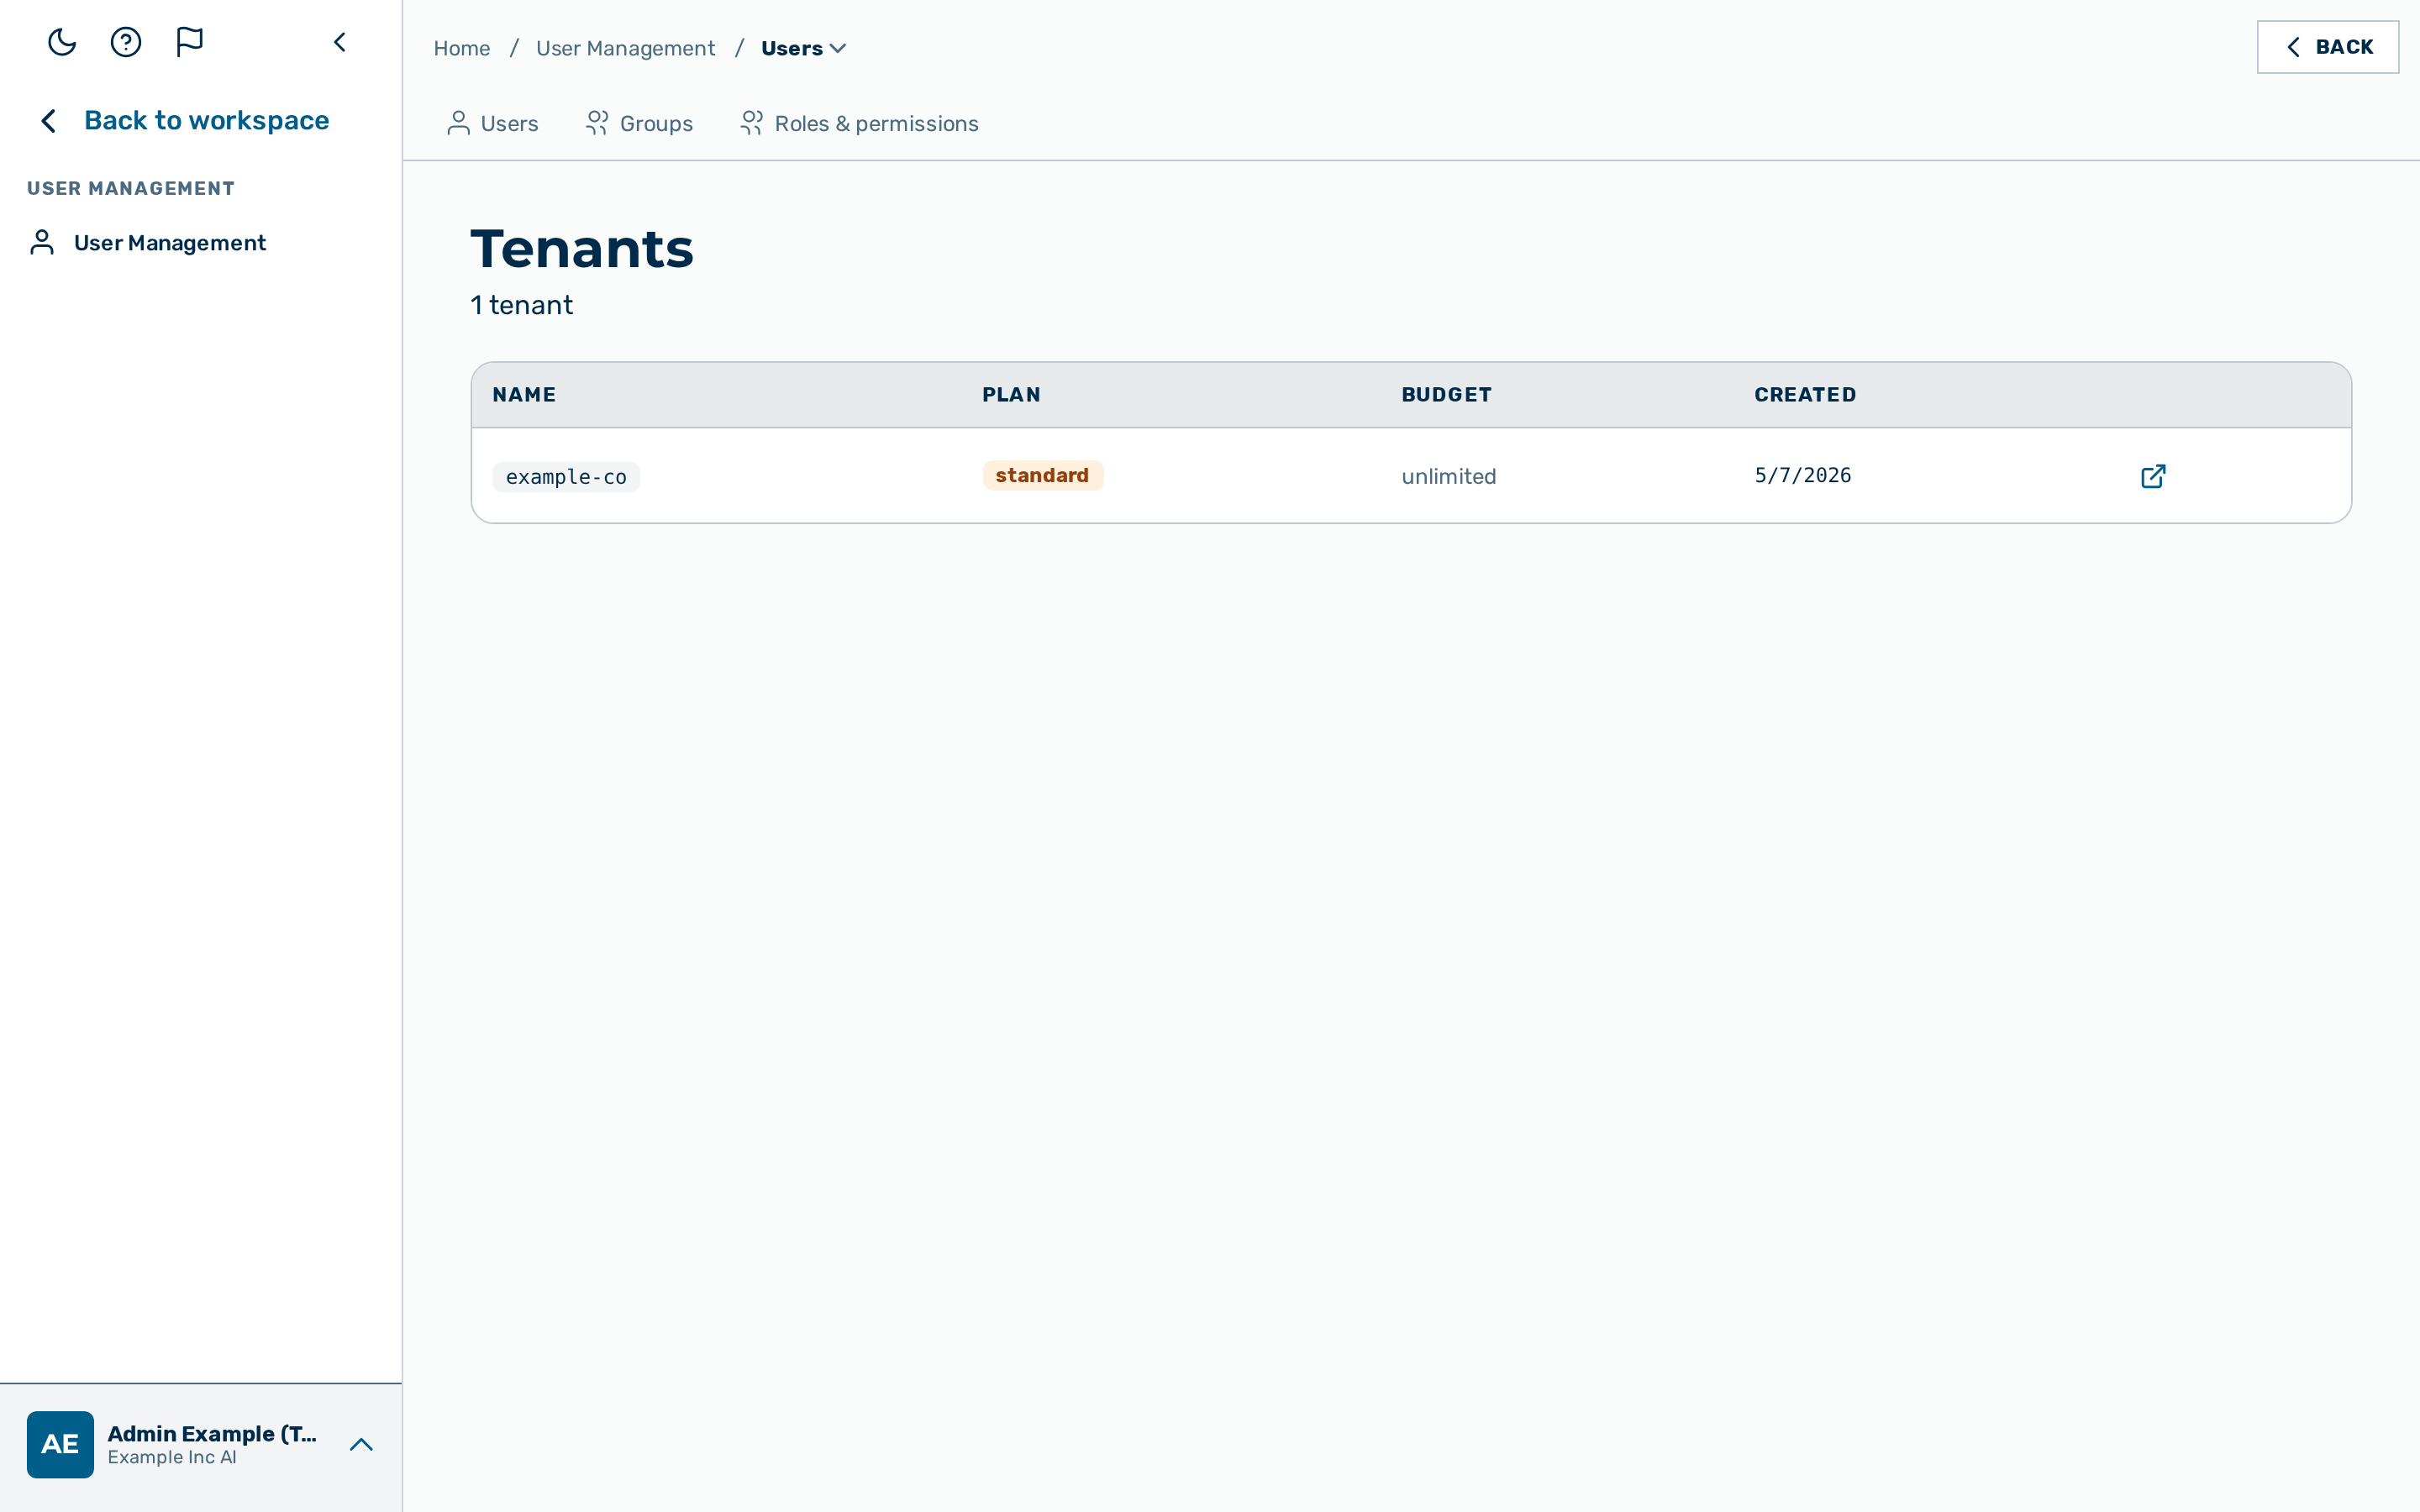The image size is (2420, 1512).
Task: Switch to the Users tab
Action: coord(492,124)
